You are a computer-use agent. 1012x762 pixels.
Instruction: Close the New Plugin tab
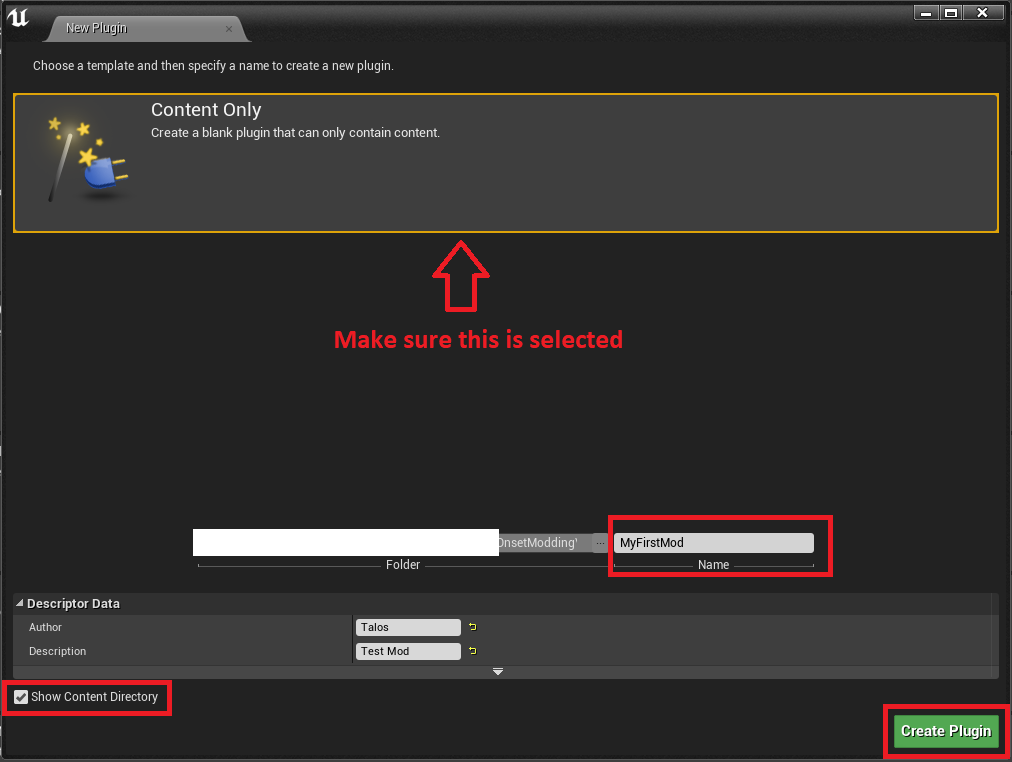[x=228, y=29]
